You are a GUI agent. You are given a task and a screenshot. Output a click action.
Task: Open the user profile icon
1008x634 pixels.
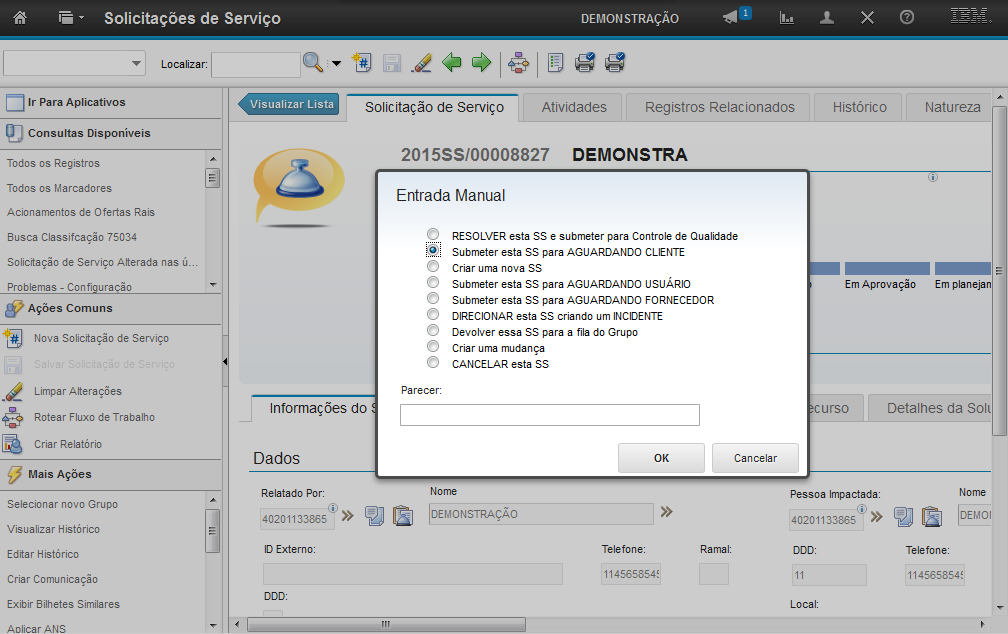click(x=827, y=18)
